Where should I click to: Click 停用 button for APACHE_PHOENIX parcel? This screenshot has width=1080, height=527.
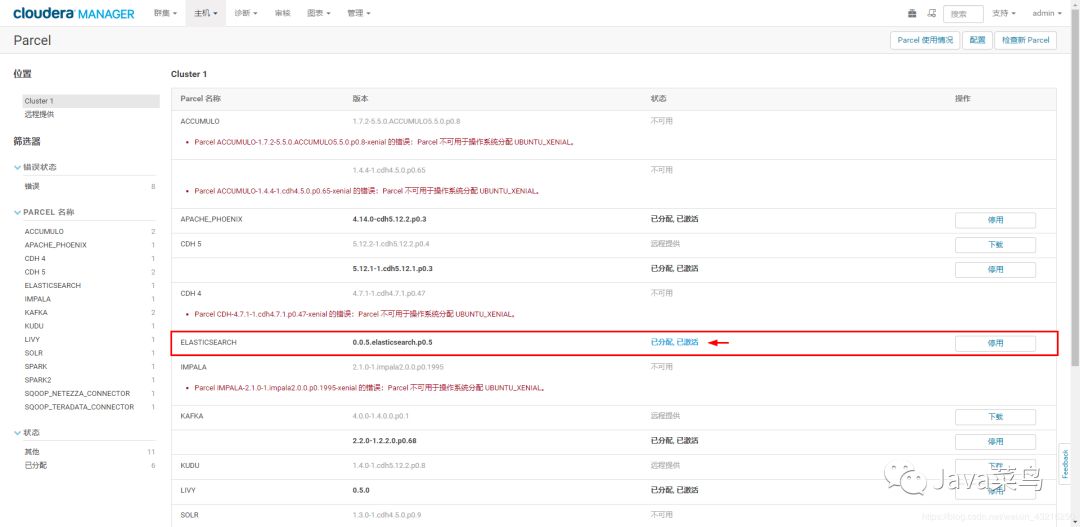[x=995, y=220]
